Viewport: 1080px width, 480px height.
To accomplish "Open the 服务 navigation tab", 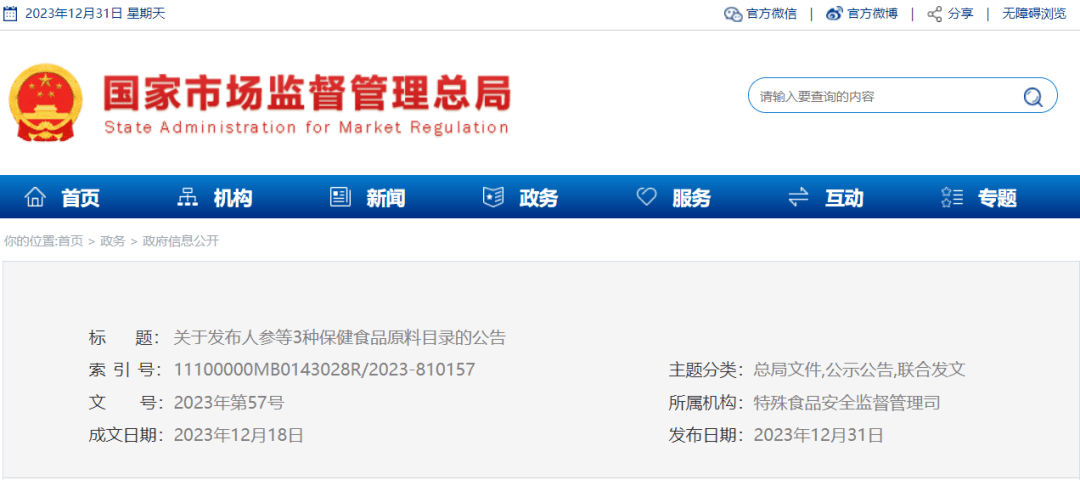I will pos(692,198).
